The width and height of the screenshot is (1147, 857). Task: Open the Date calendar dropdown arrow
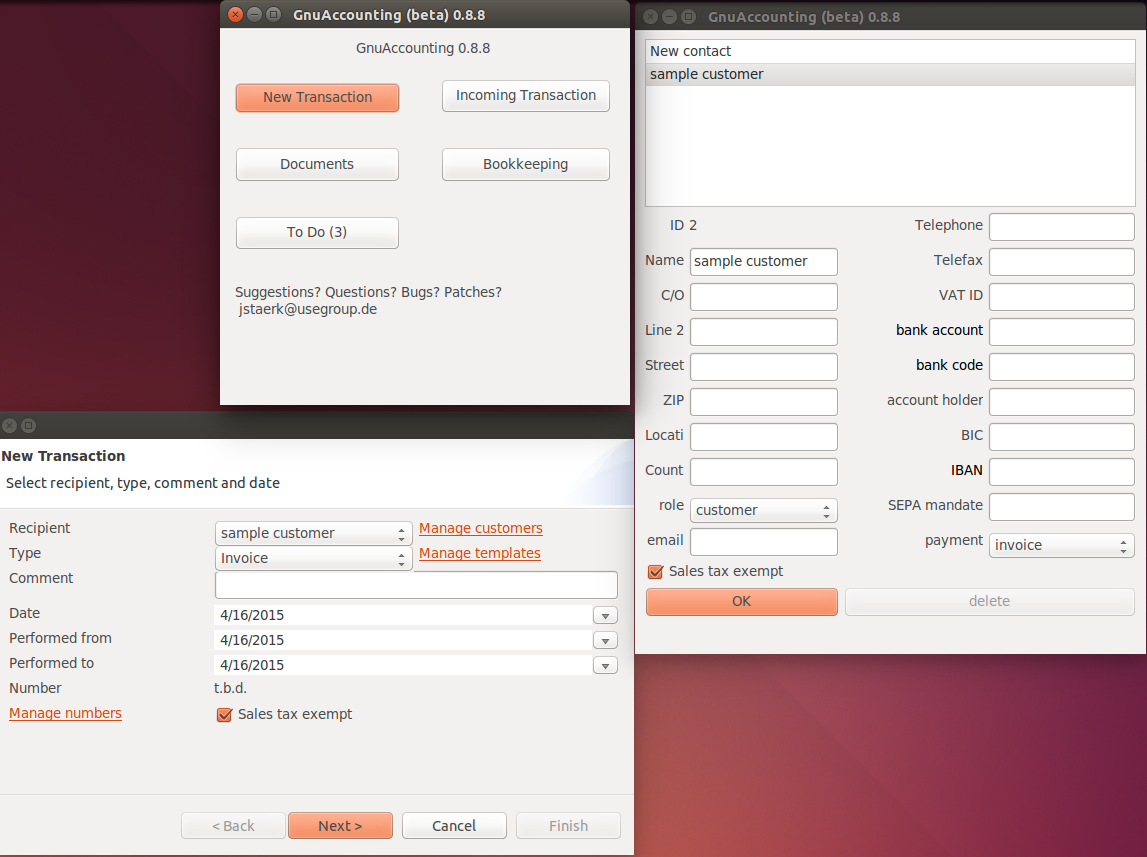605,616
